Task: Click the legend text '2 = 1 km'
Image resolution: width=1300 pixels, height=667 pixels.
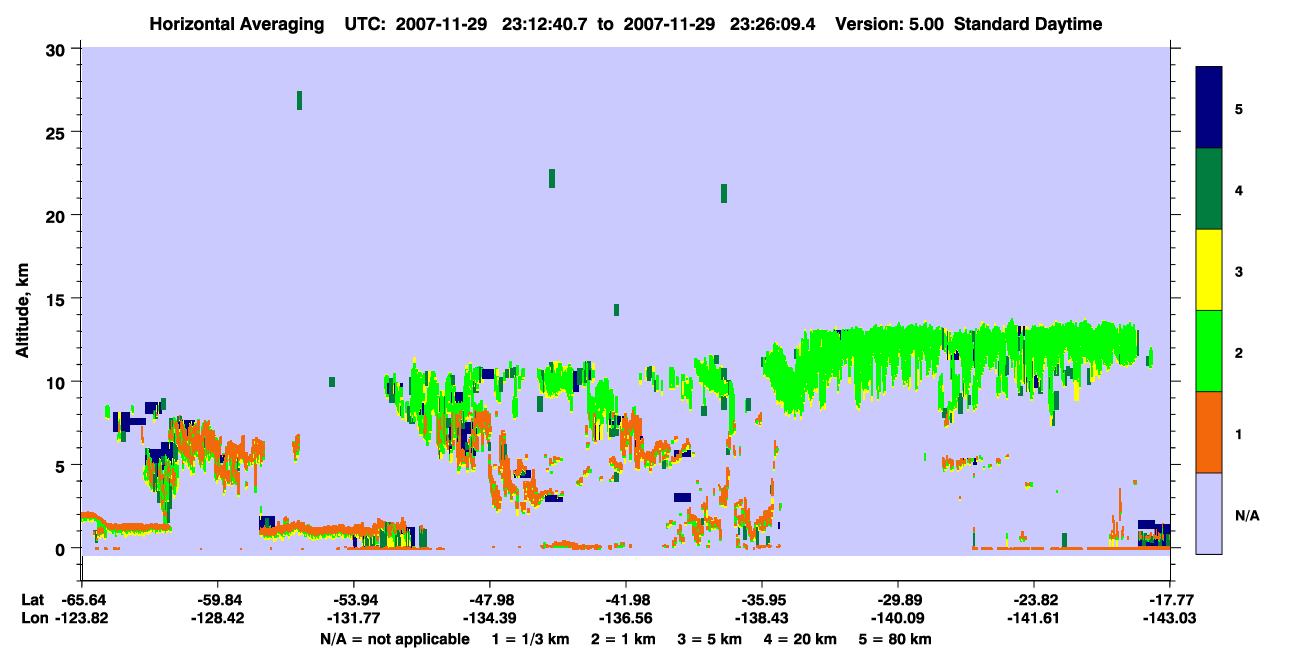Action: click(623, 639)
